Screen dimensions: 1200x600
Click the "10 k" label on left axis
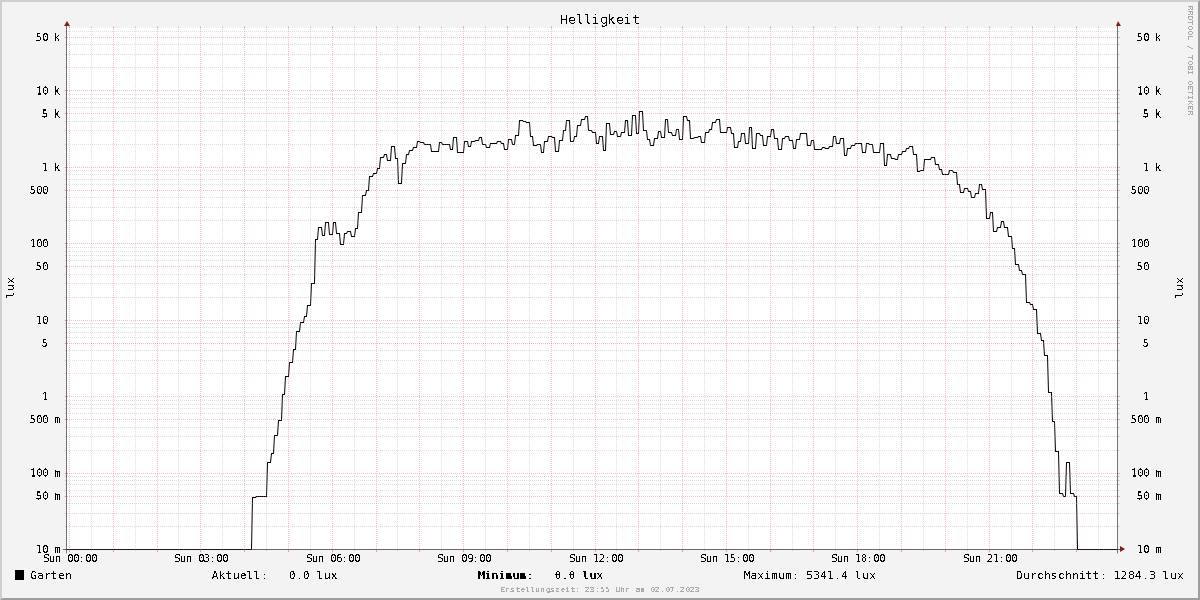[48, 91]
